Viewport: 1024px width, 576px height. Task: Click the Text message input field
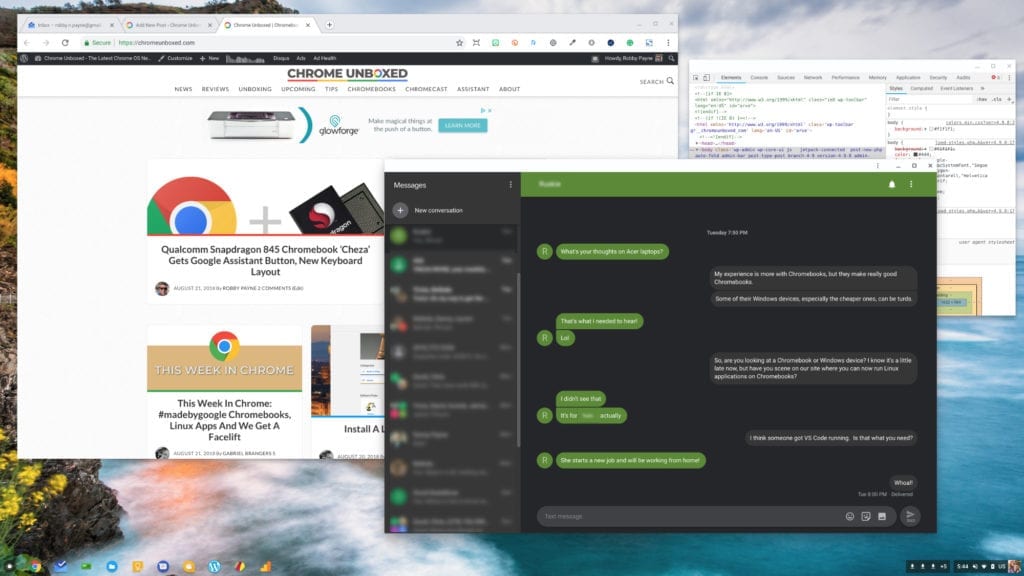[x=650, y=516]
